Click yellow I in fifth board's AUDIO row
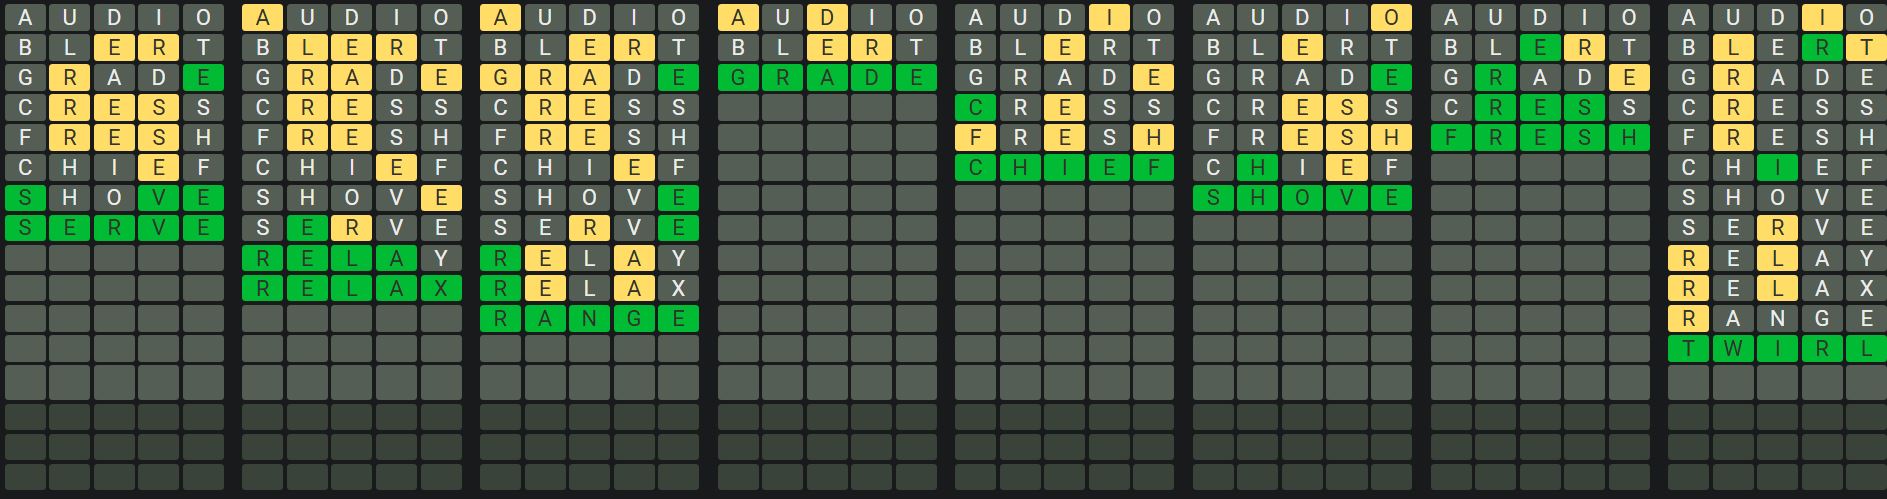The height and width of the screenshot is (499, 1887). tap(1109, 17)
